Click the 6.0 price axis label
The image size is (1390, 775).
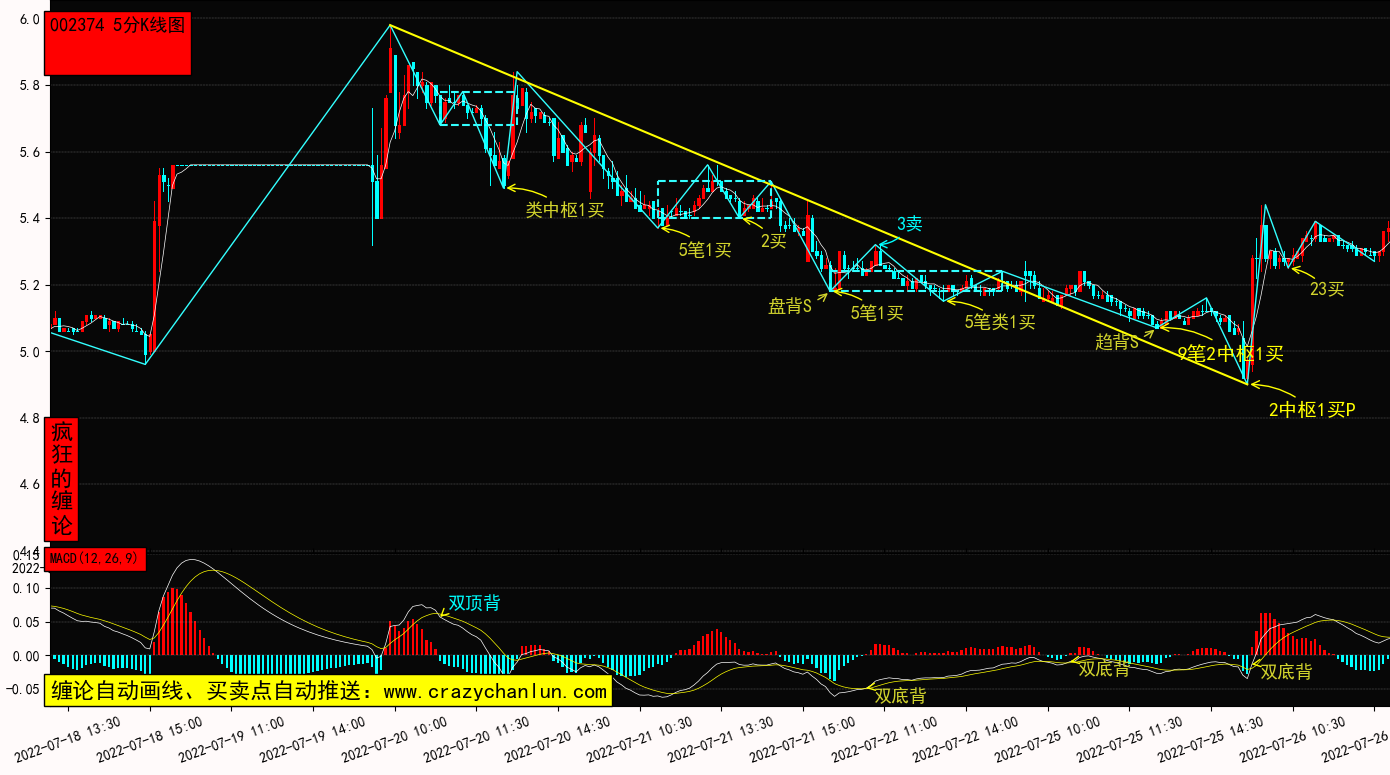[30, 19]
